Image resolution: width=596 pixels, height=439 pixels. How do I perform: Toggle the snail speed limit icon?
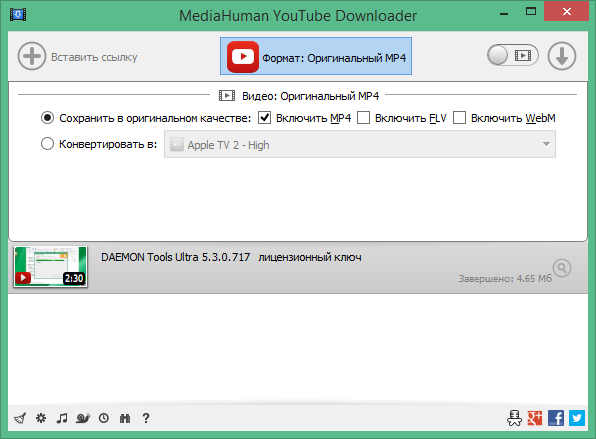83,418
